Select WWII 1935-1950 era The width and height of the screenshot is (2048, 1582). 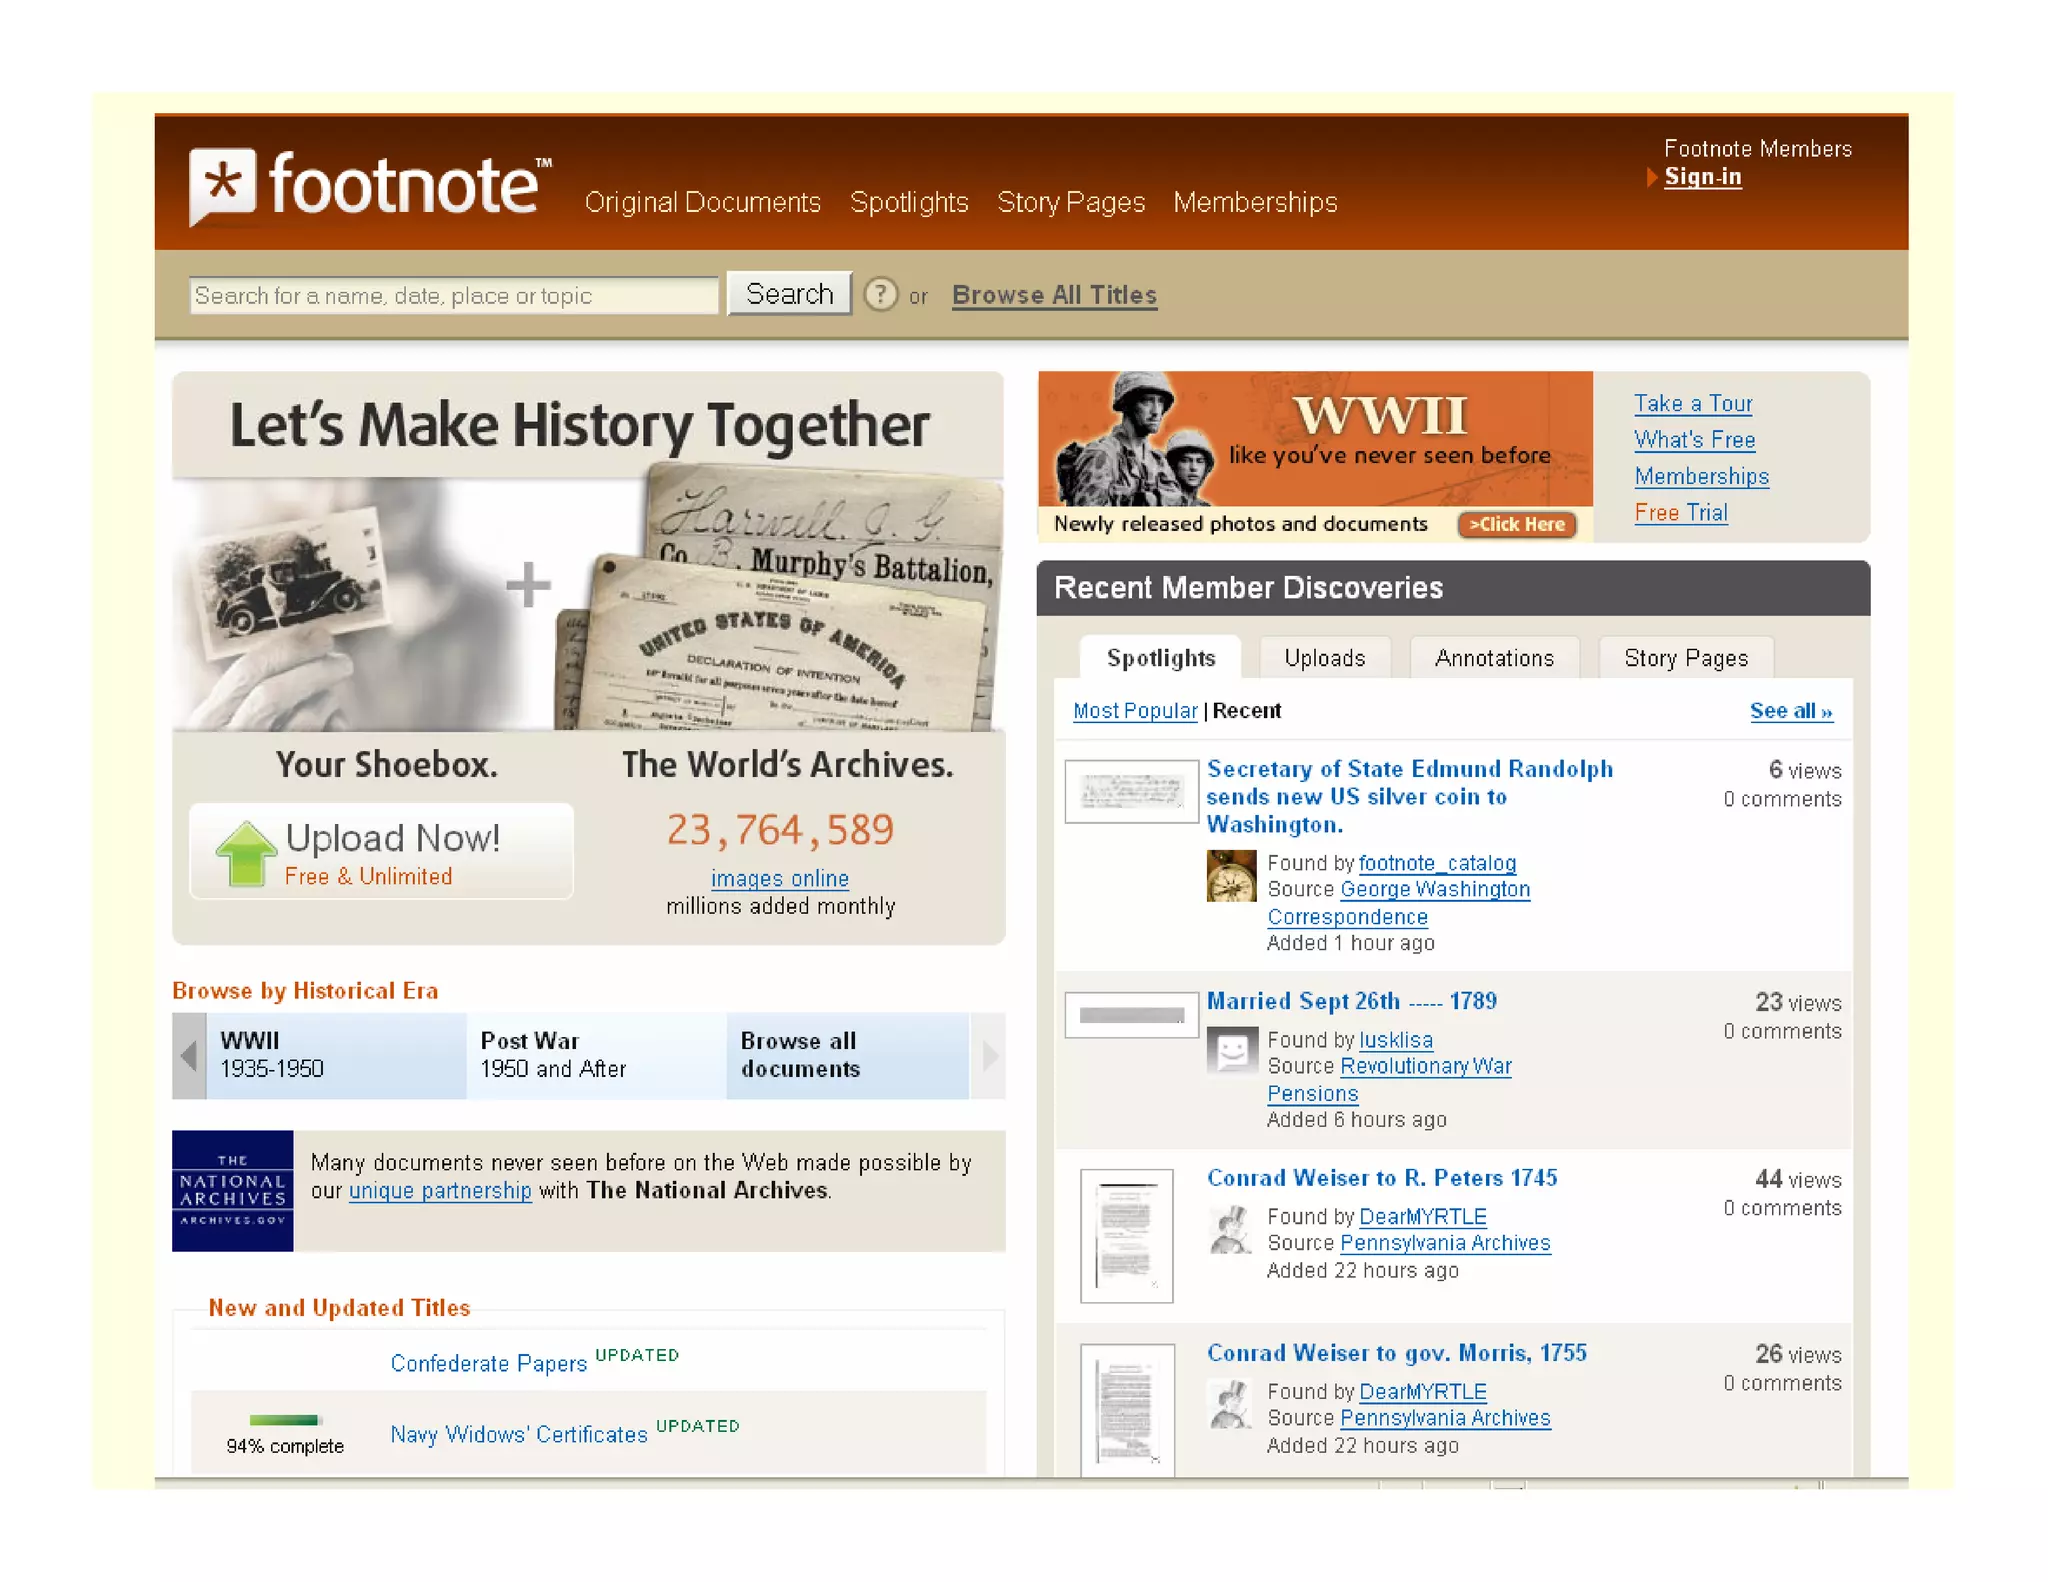[336, 1056]
